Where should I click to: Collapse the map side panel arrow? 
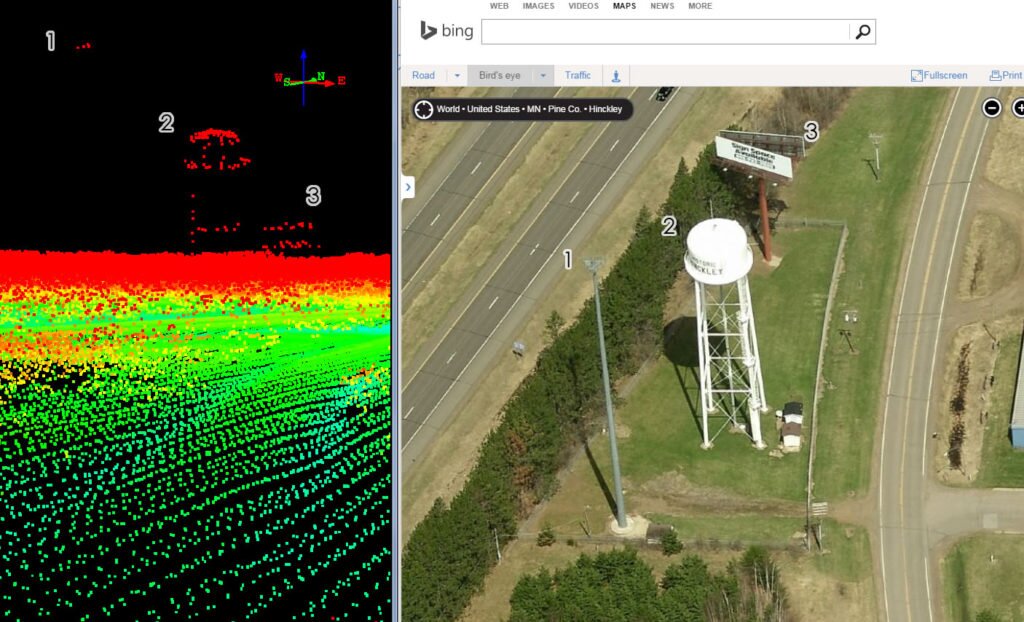point(408,187)
